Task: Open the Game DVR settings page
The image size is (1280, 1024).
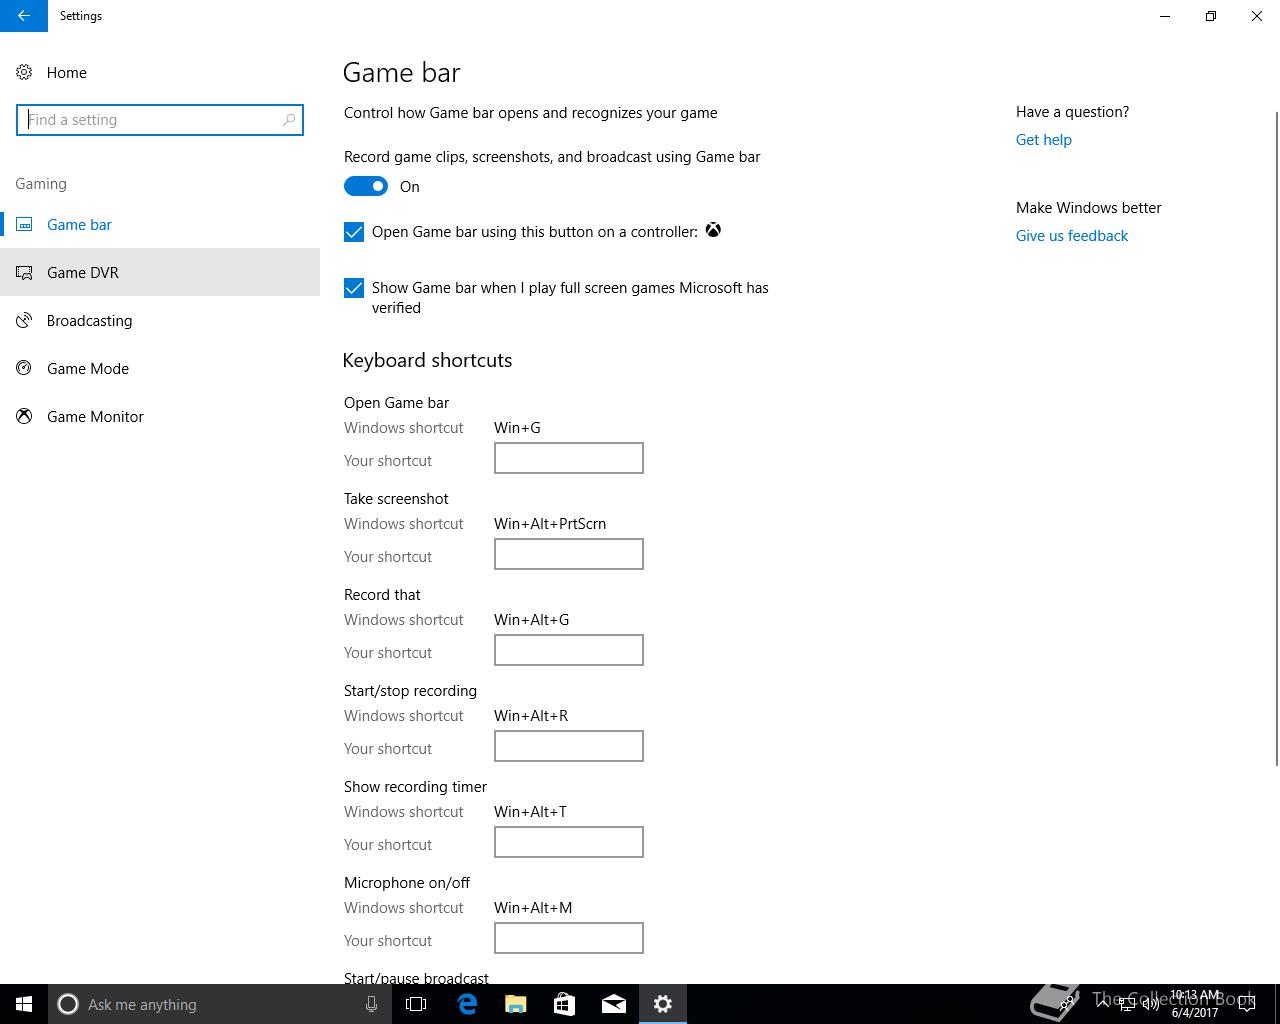Action: [x=160, y=272]
